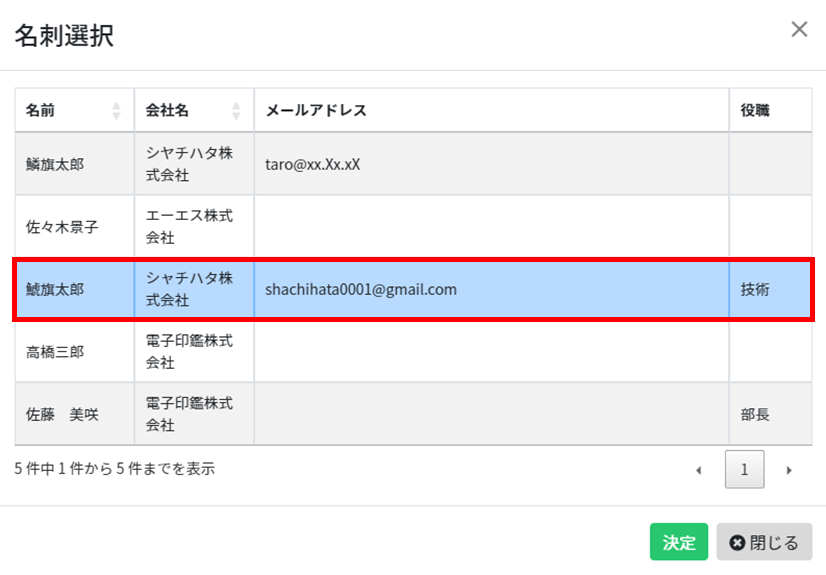The image size is (826, 575).
Task: Click 電子印鑑株式会社 cell in 佐藤 美咲 row
Action: [x=194, y=414]
